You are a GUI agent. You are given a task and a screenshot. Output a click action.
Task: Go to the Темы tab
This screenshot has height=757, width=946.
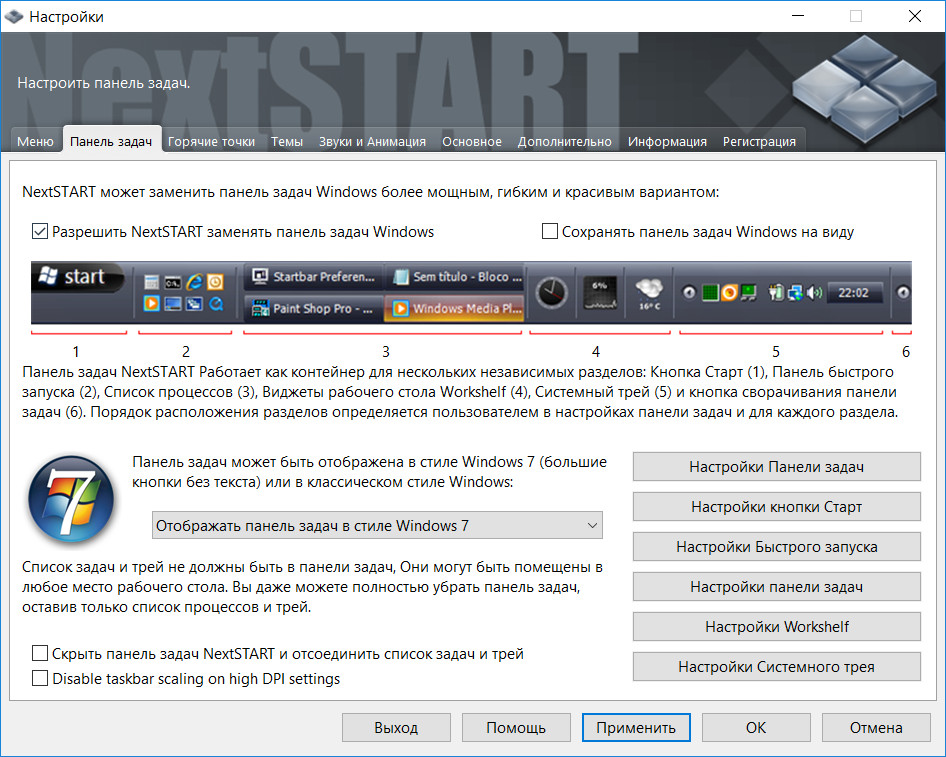coord(287,141)
